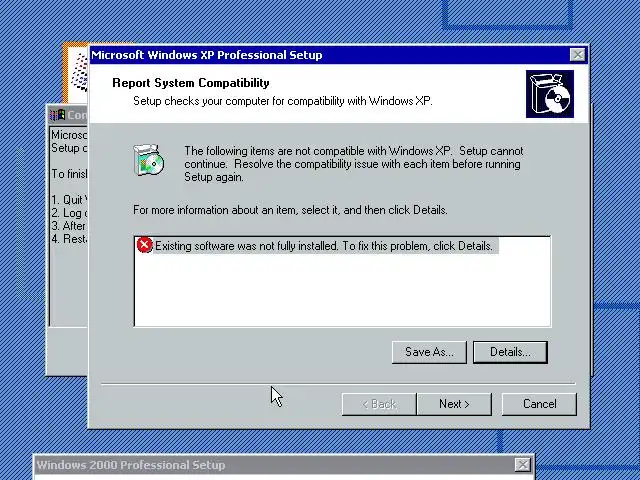Click the setup CD box icon in header

(x=550, y=94)
